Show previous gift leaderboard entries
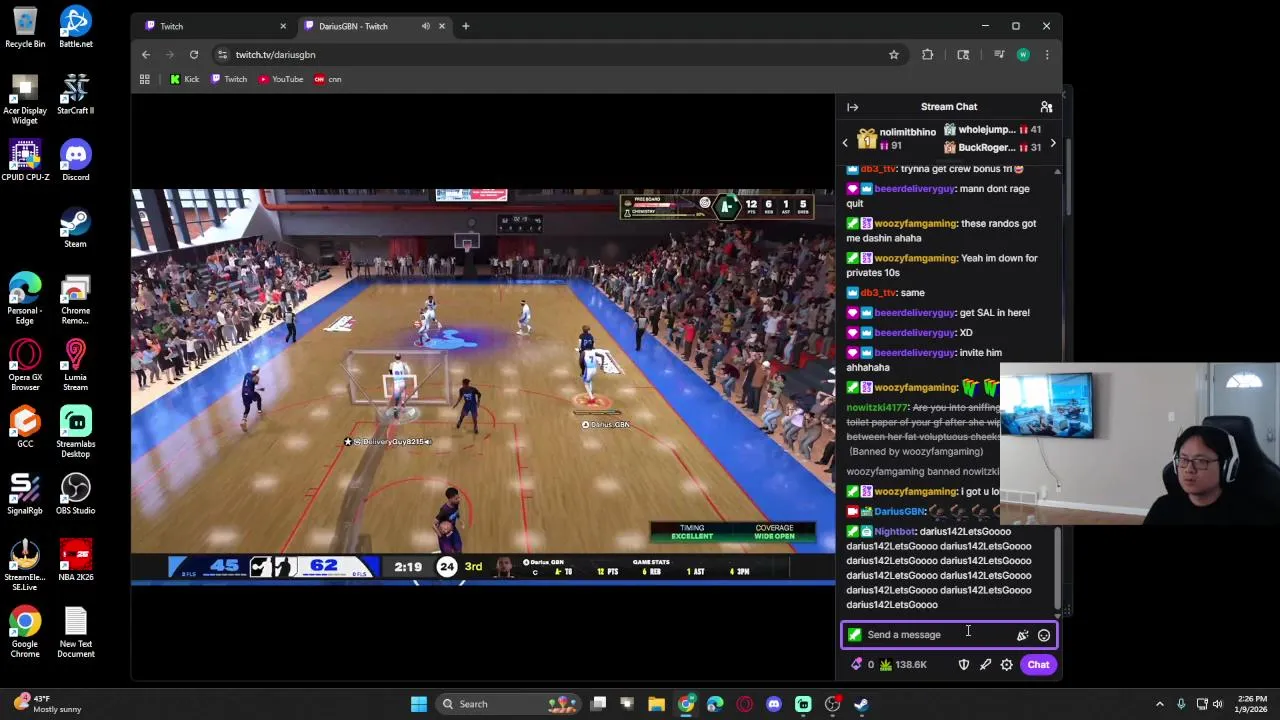The image size is (1280, 720). click(845, 143)
